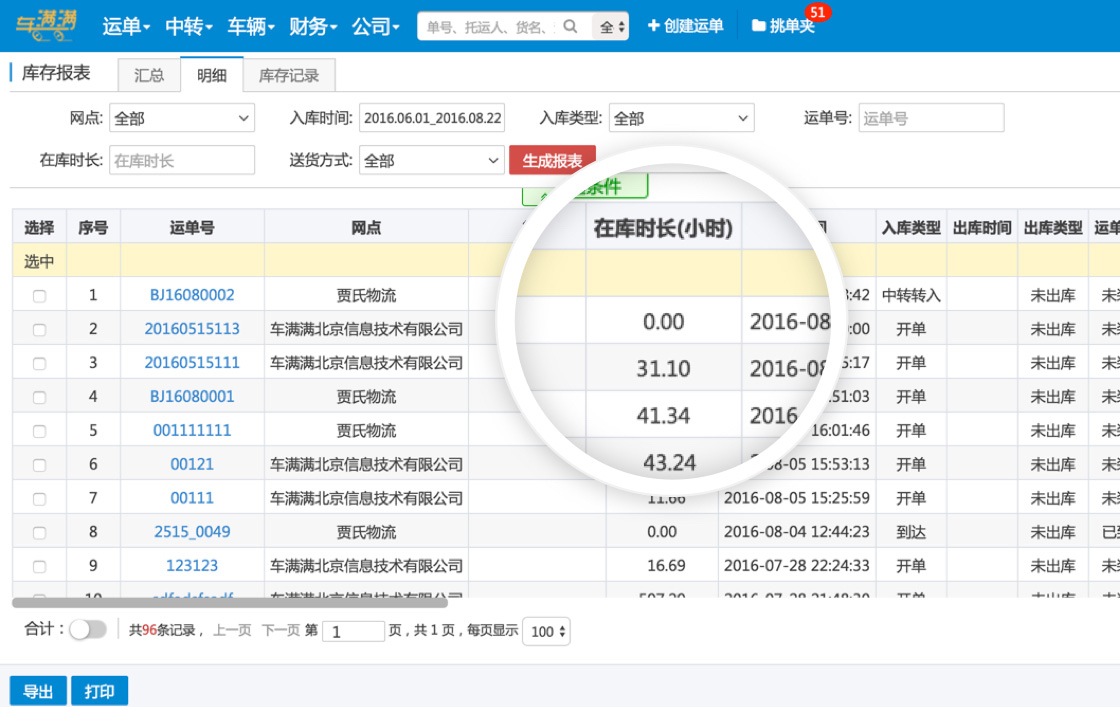Click the 车满满 logo icon
The image size is (1120, 707).
(x=46, y=25)
